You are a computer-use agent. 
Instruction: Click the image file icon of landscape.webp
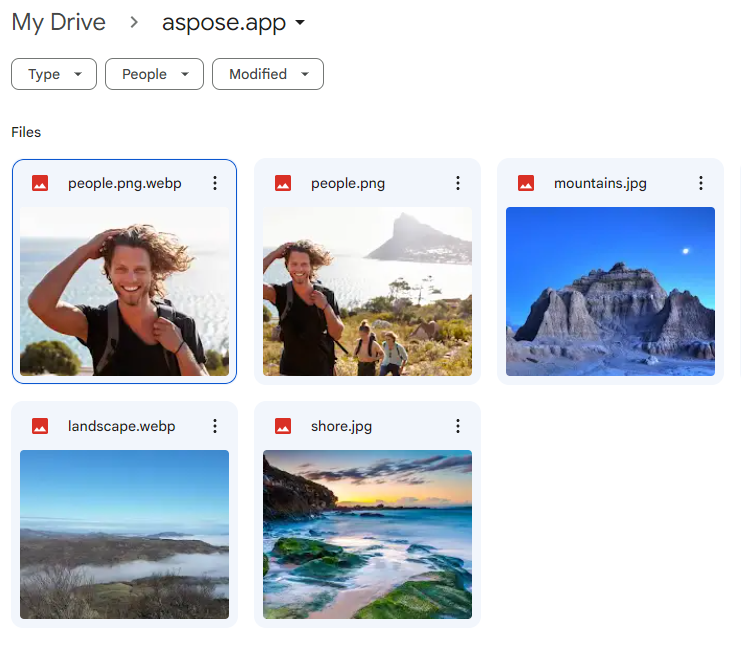[40, 426]
